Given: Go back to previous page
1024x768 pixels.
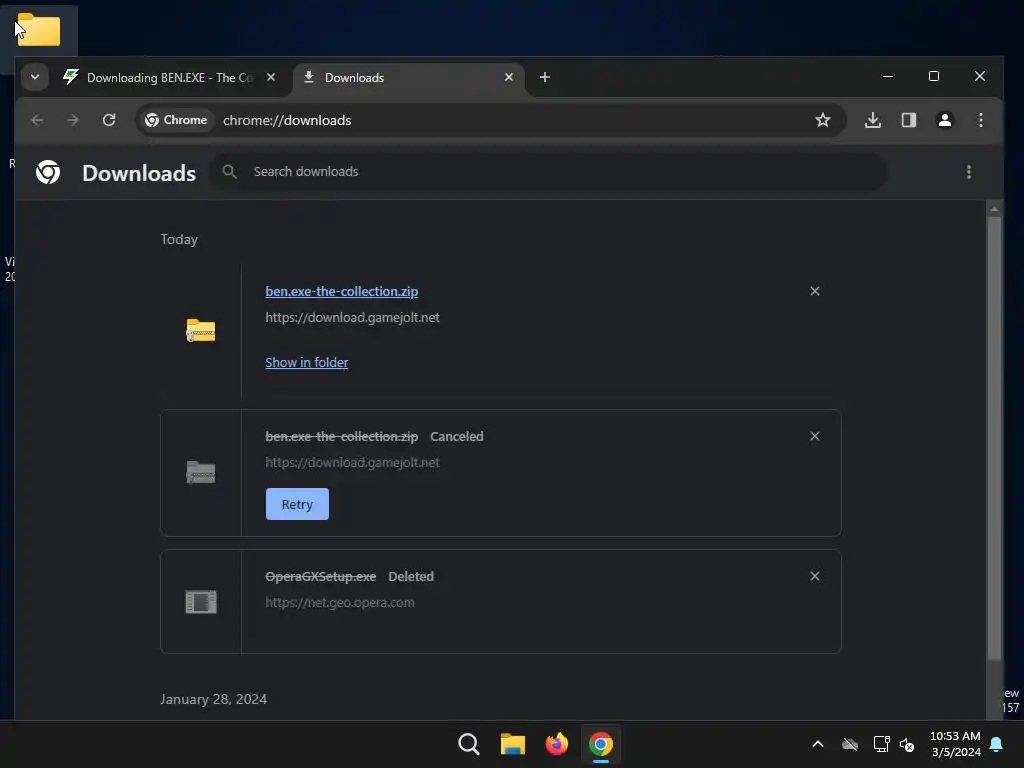Looking at the screenshot, I should click(x=37, y=120).
